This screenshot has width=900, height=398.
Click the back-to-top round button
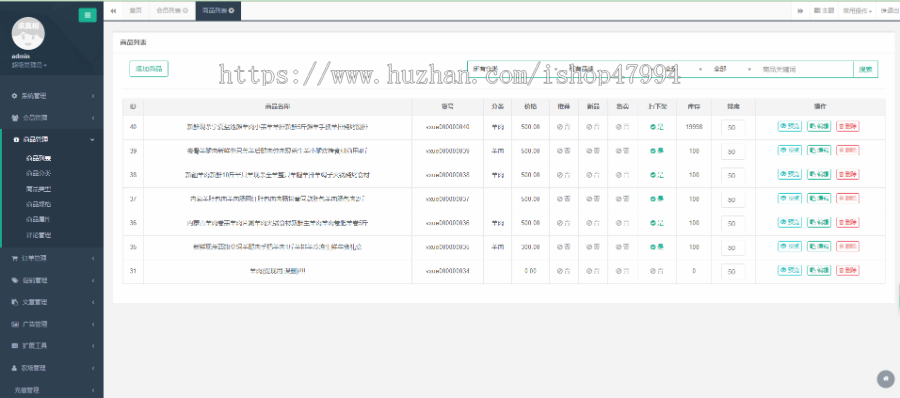coord(886,378)
